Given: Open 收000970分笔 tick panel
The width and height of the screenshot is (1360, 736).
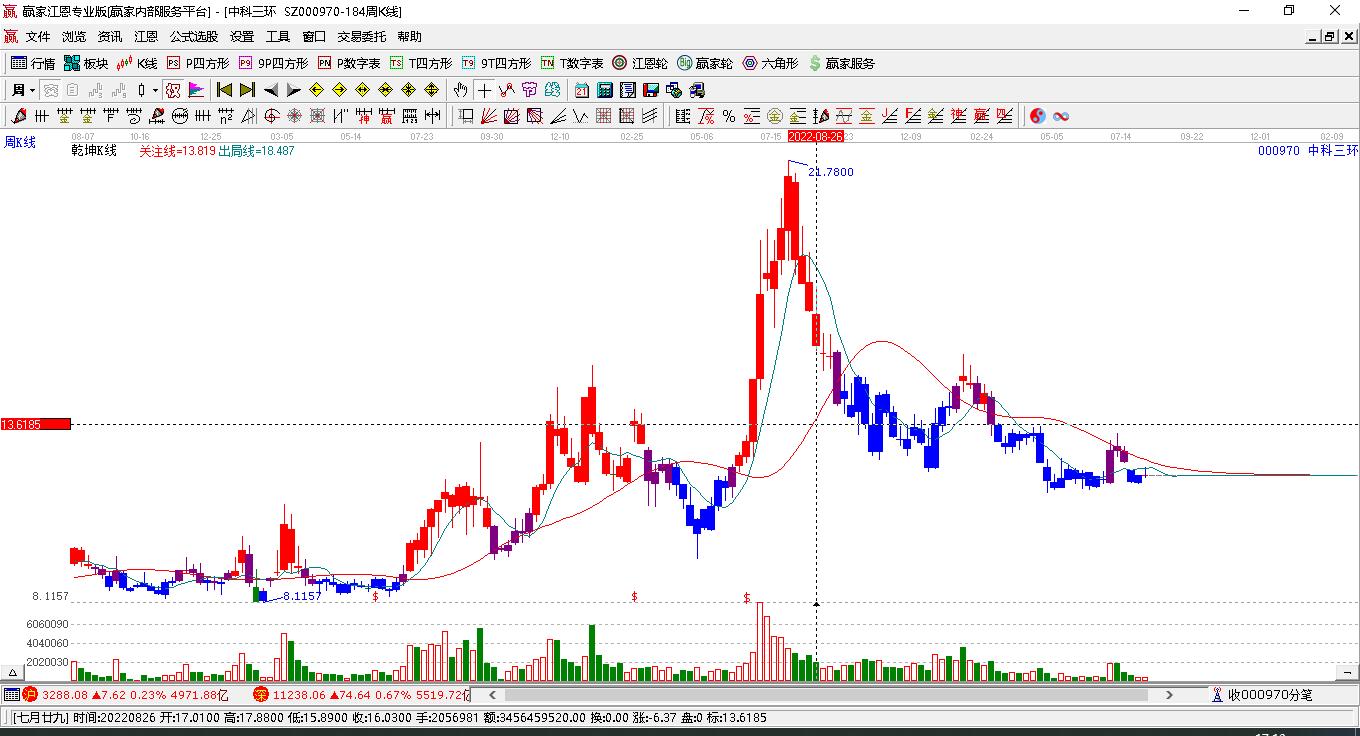Looking at the screenshot, I should coord(1262,695).
